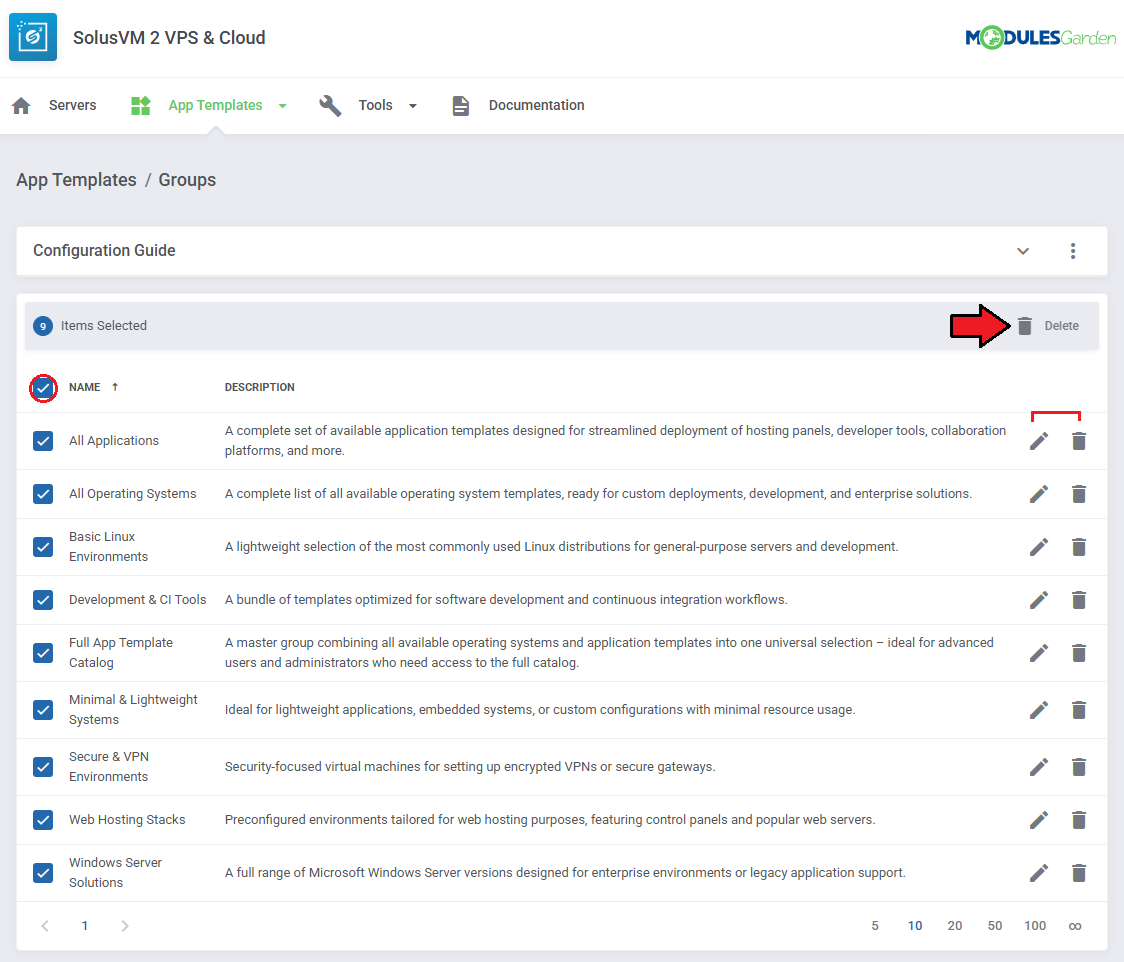Click the SolusVM 2 VPS & Cloud title
1124x962 pixels.
click(169, 37)
